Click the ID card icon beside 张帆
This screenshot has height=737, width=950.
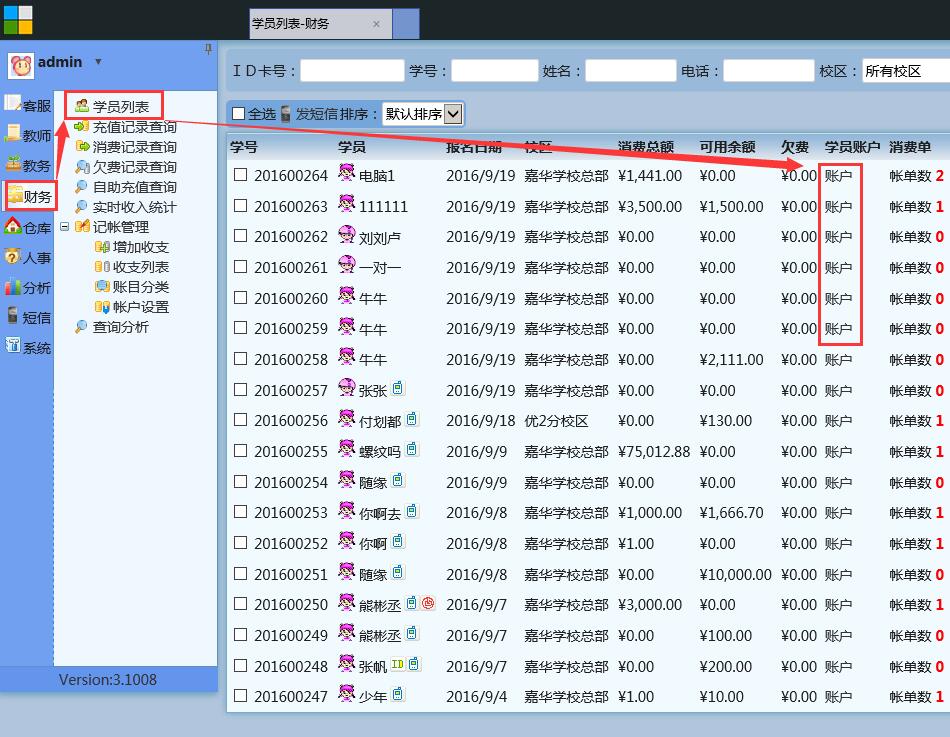(x=397, y=665)
